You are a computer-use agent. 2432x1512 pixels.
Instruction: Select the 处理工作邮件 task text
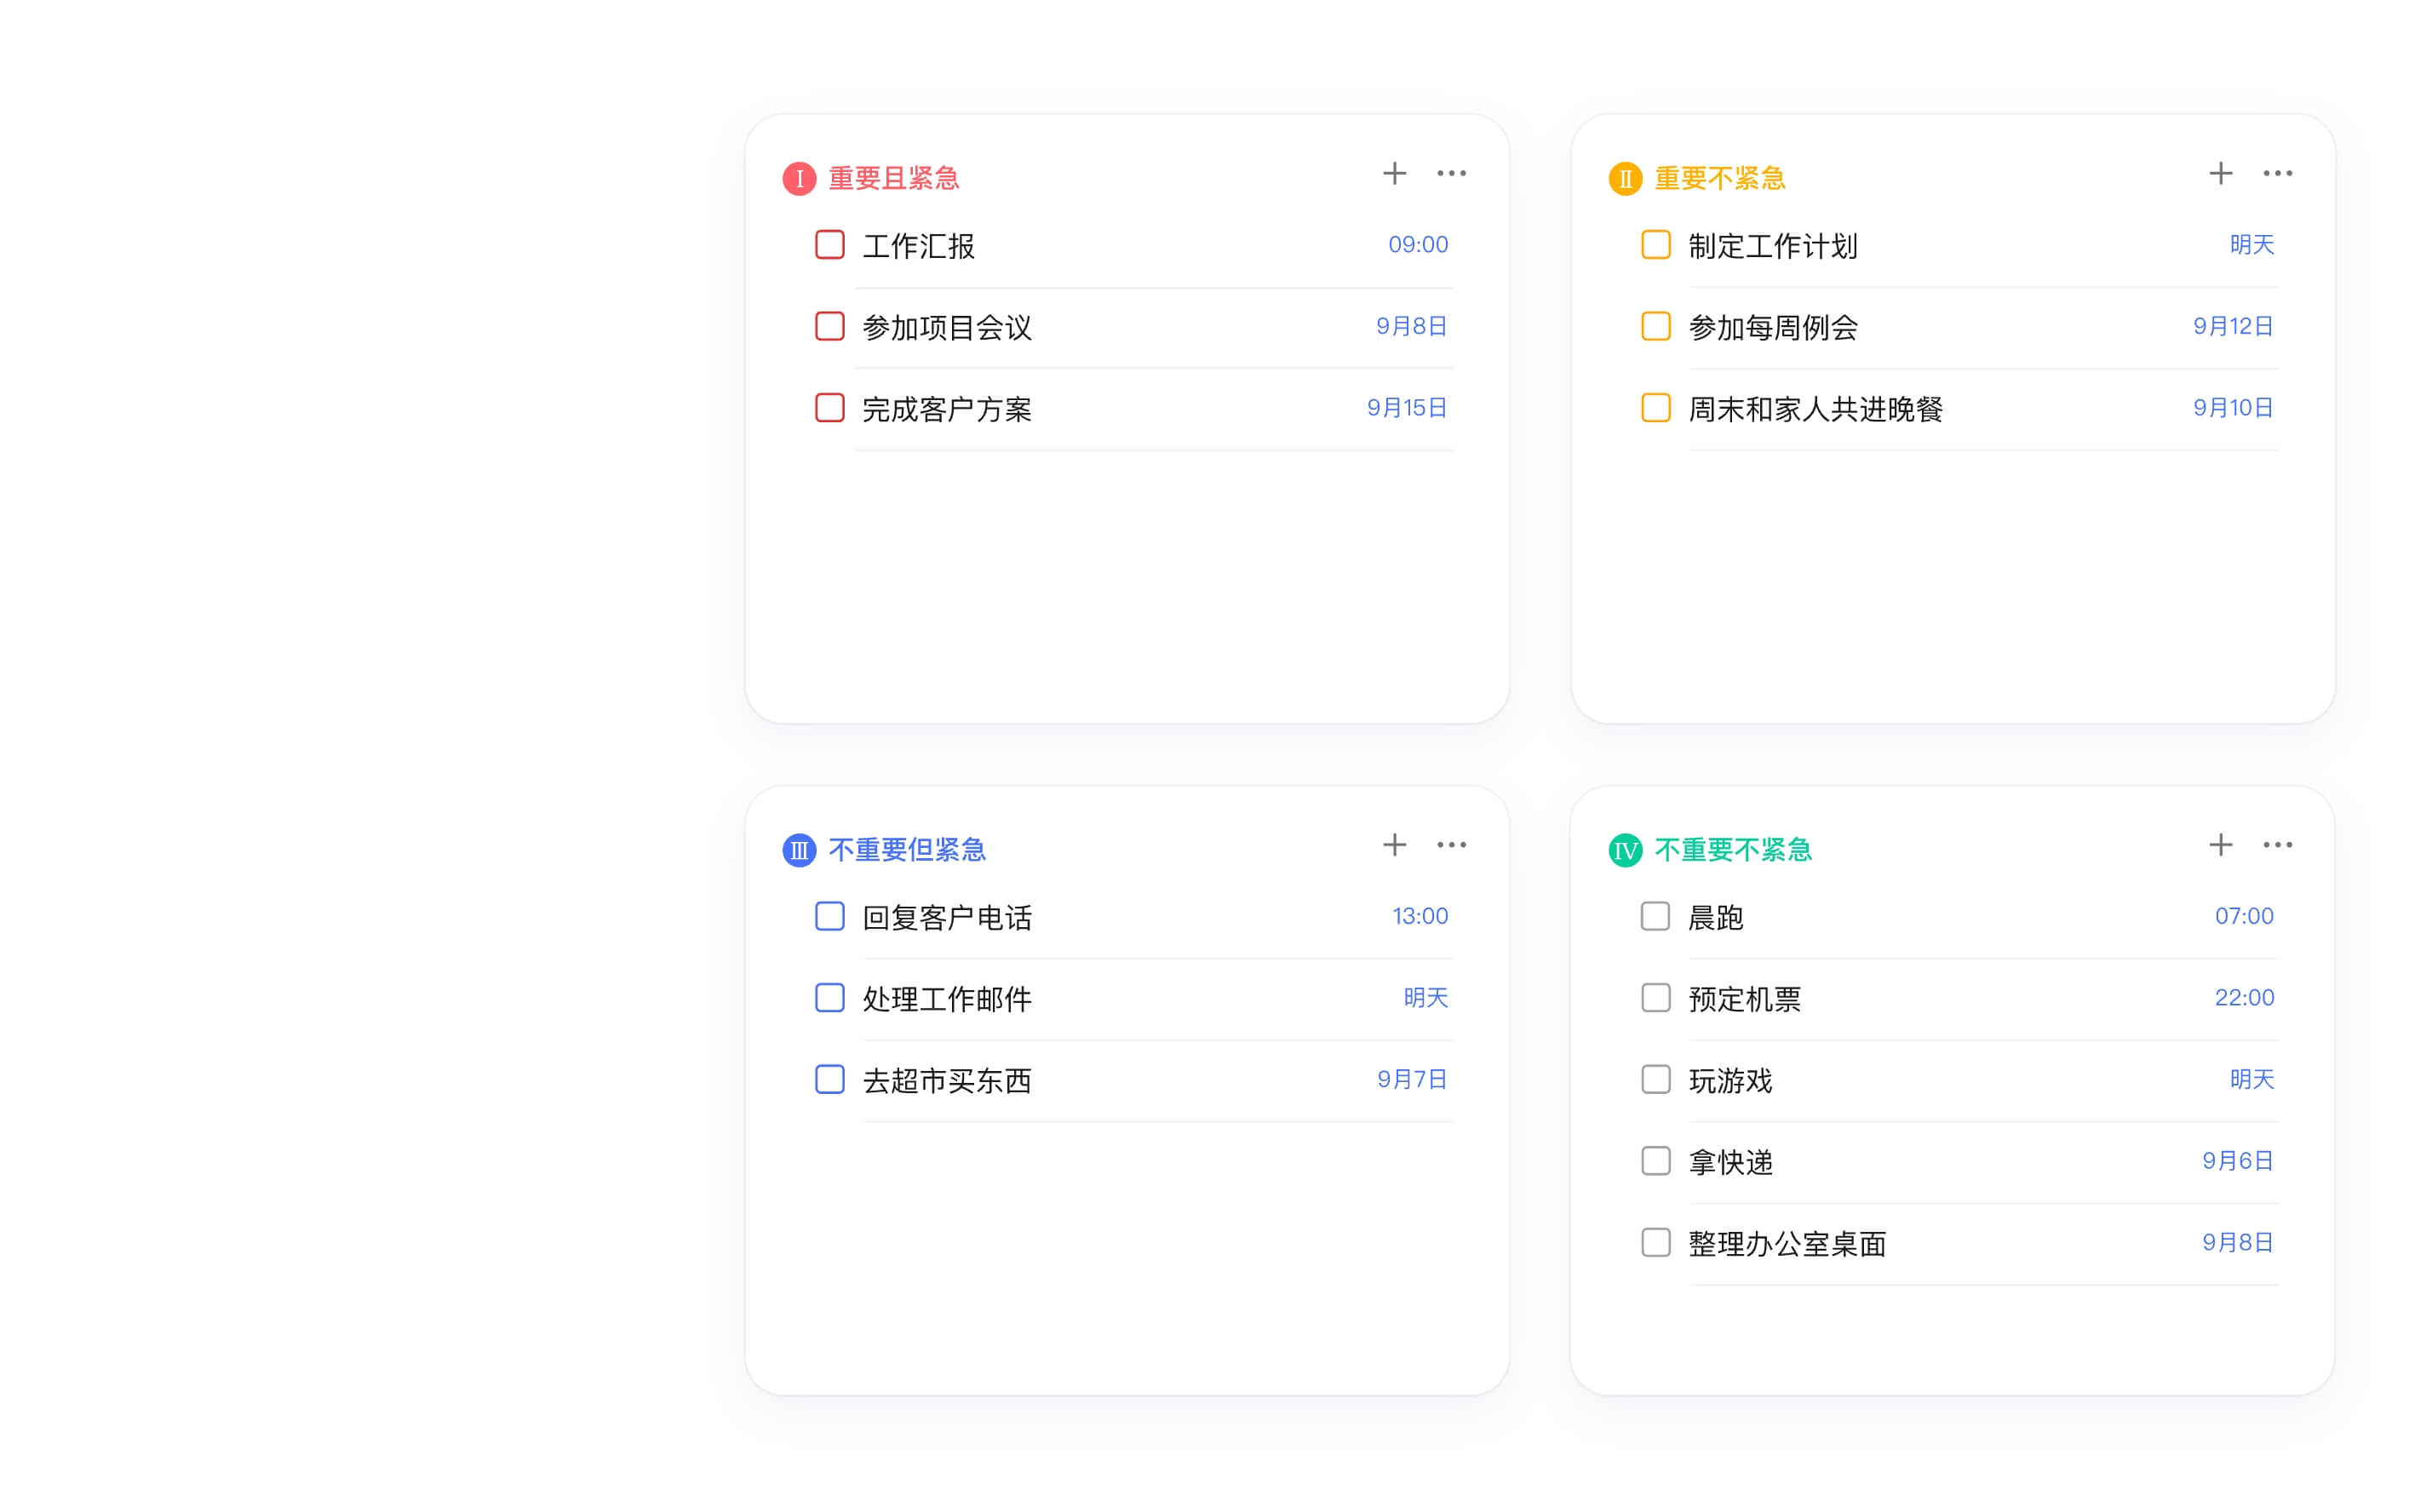(946, 998)
